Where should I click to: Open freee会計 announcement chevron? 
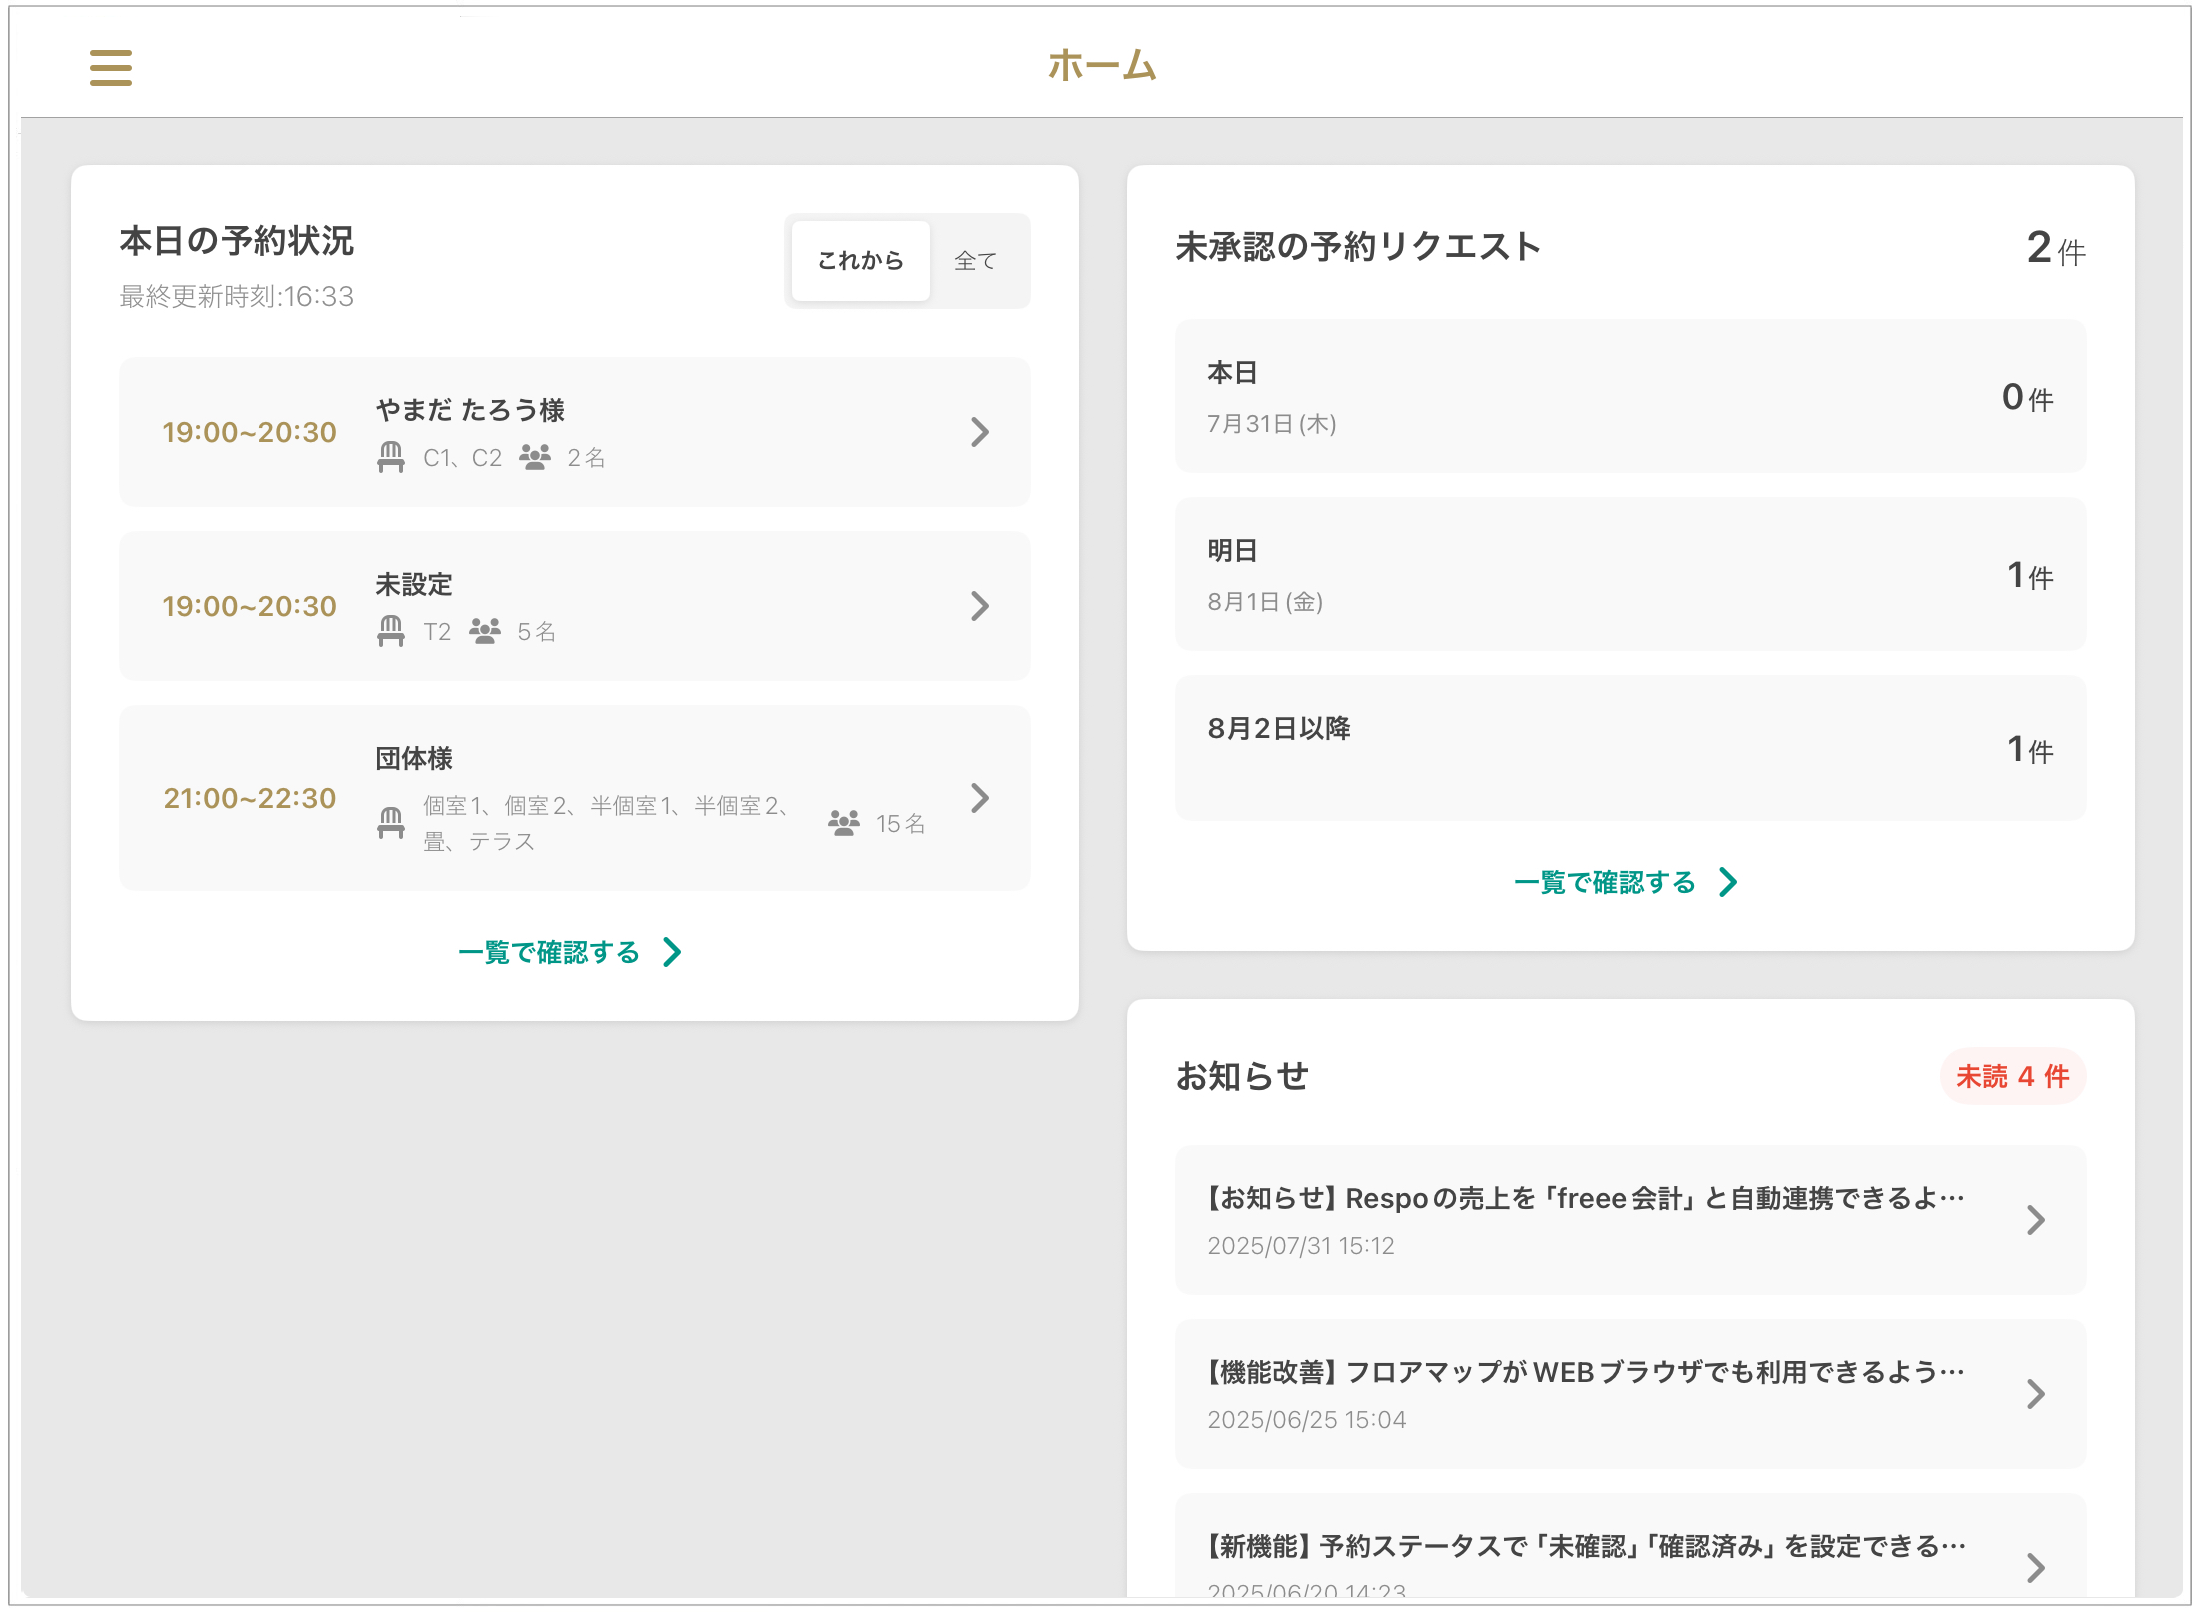pos(2035,1220)
